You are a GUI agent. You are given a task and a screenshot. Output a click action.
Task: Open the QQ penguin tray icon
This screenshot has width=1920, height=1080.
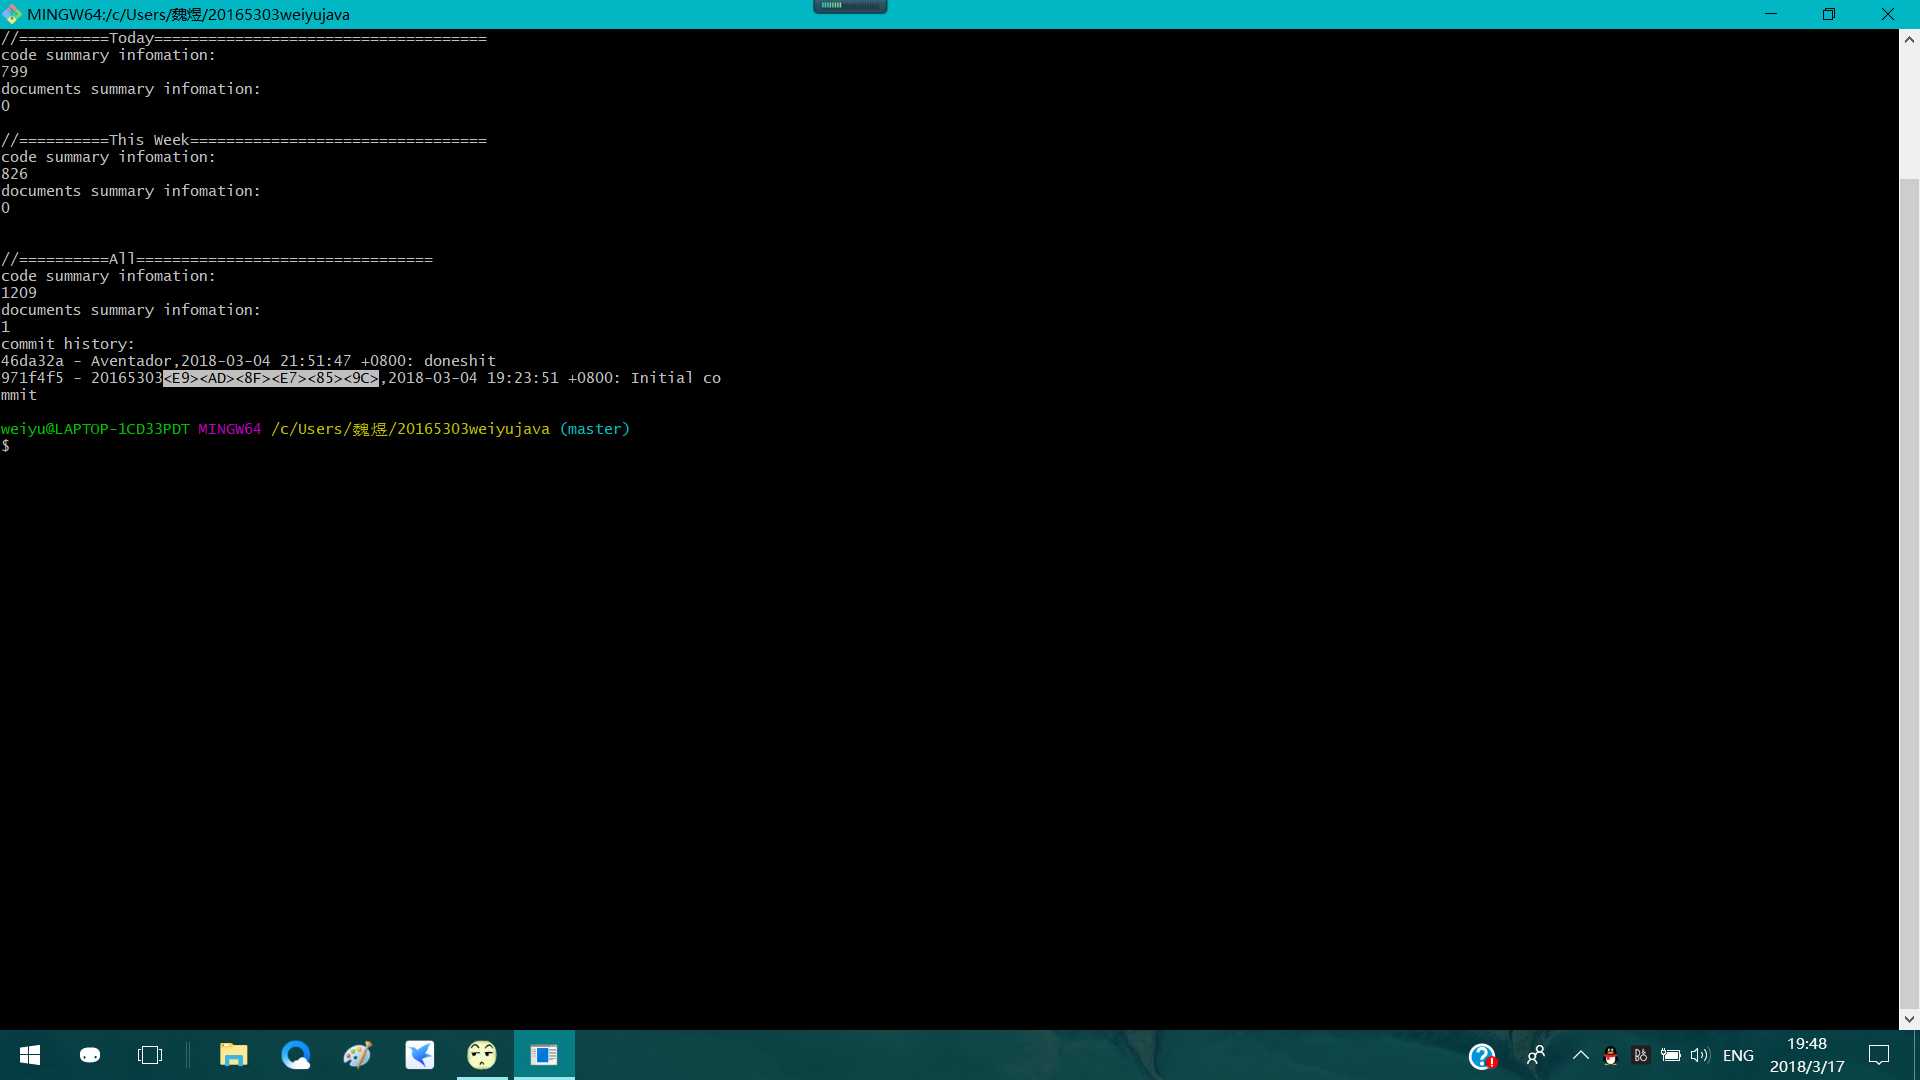click(x=1610, y=1055)
